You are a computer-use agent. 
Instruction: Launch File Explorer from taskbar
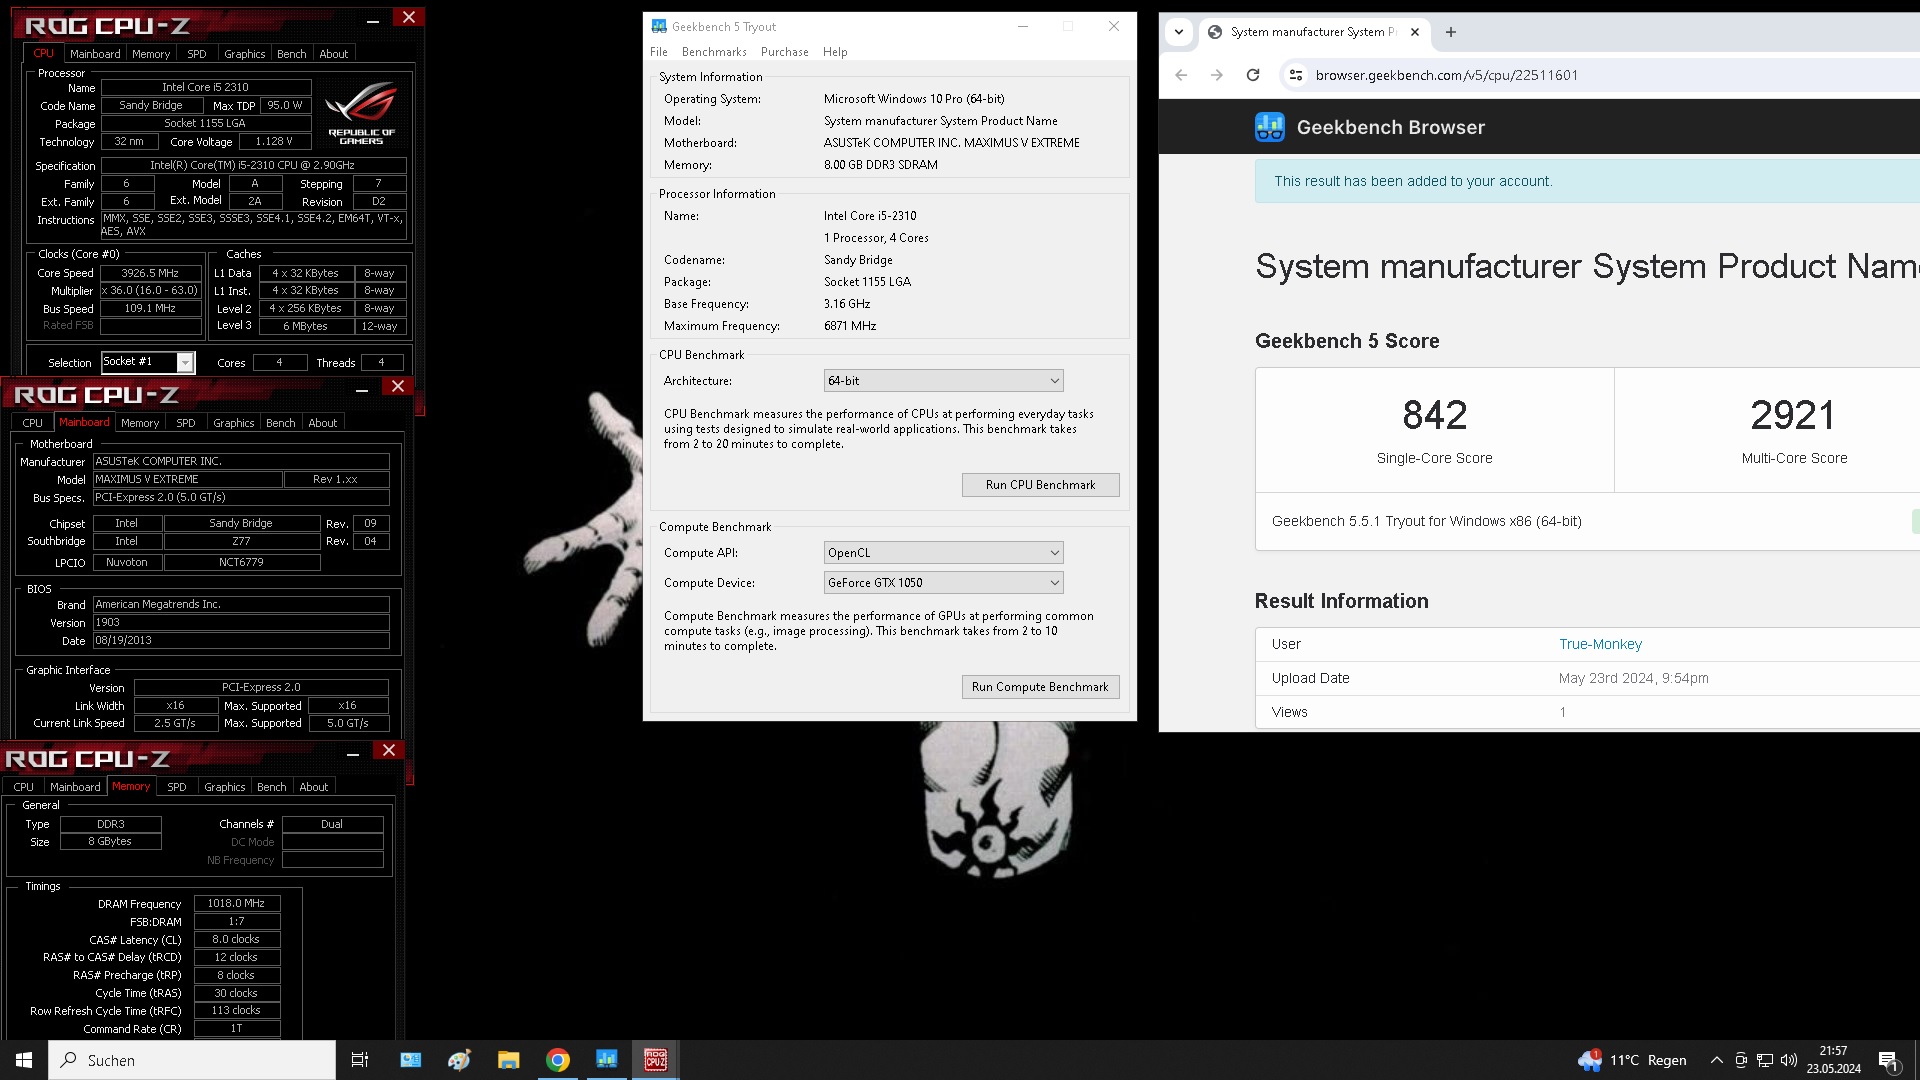(x=508, y=1060)
